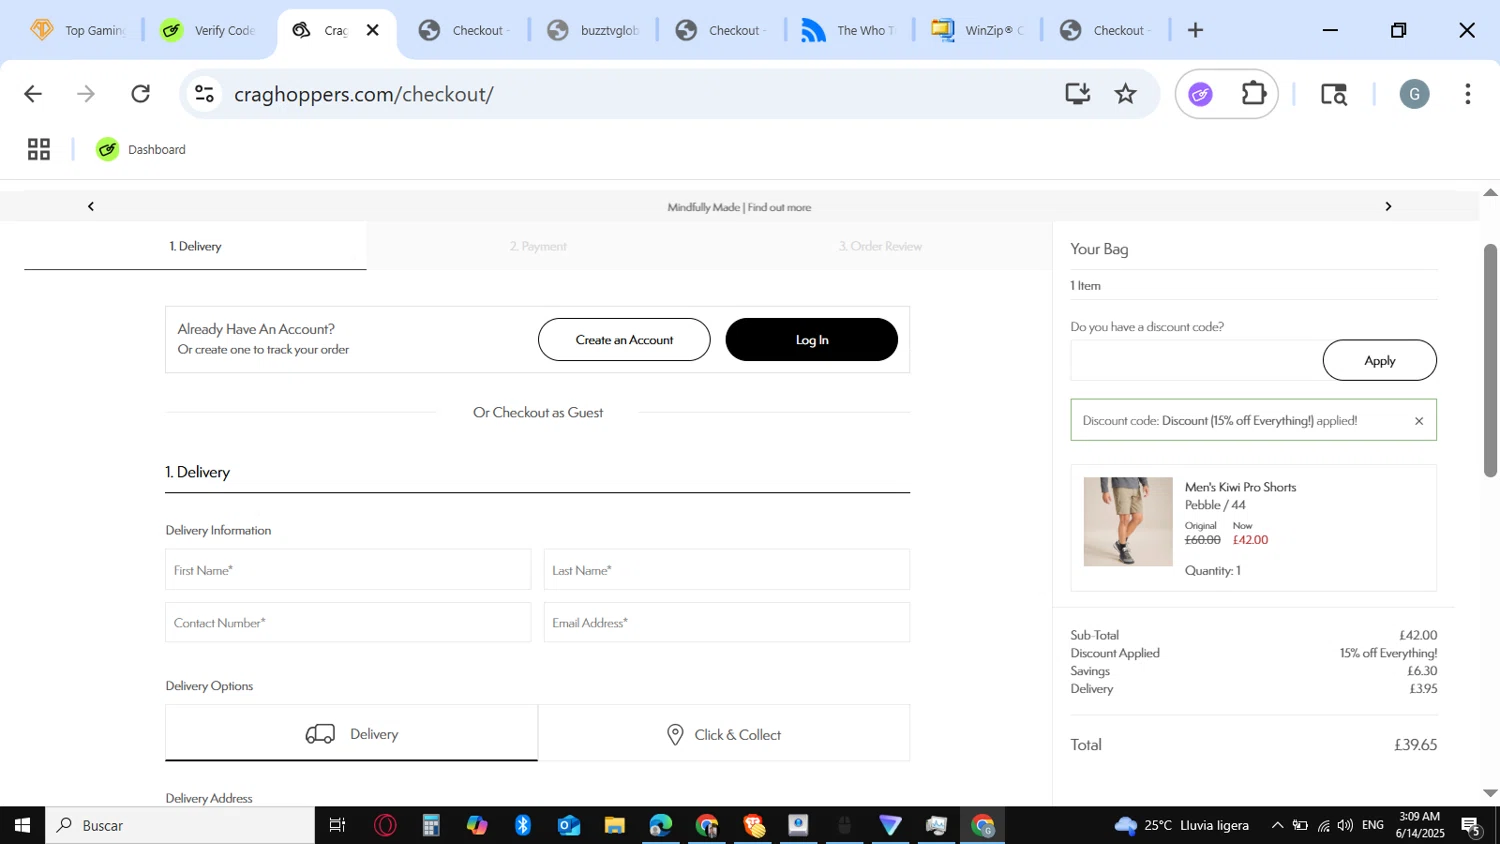The image size is (1500, 844).
Task: Open the Google profile G avatar
Action: click(x=1414, y=94)
